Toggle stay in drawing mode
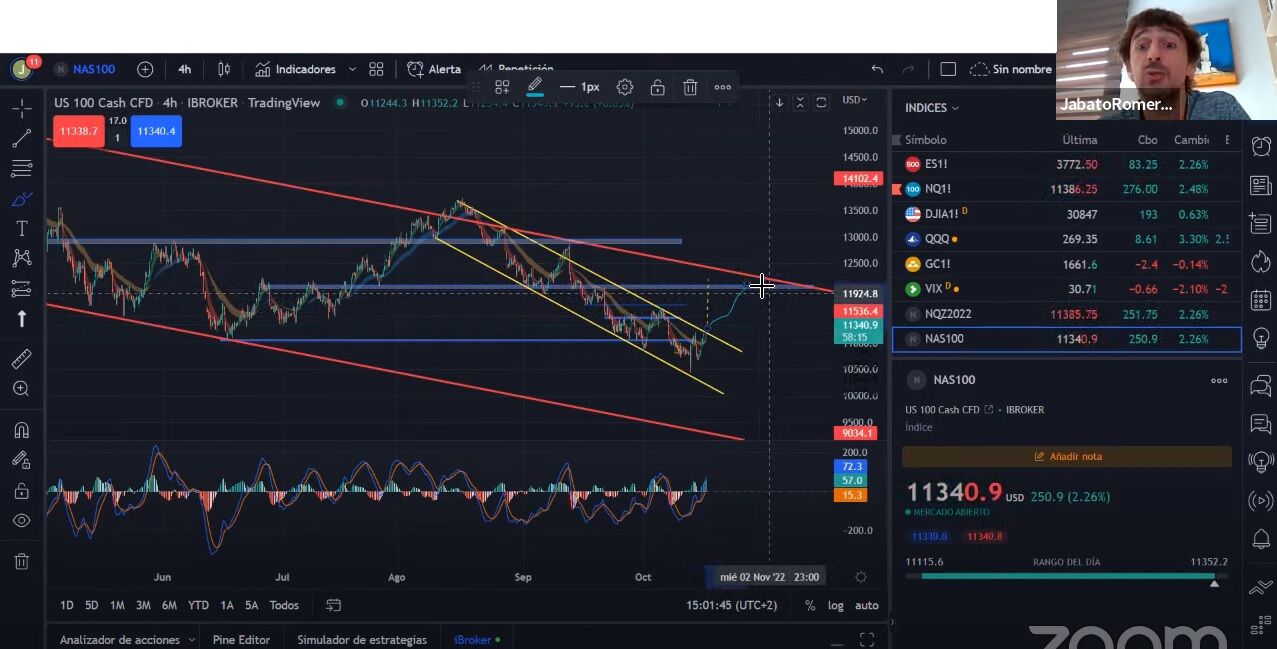This screenshot has height=649, width=1277. pyautogui.click(x=21, y=460)
